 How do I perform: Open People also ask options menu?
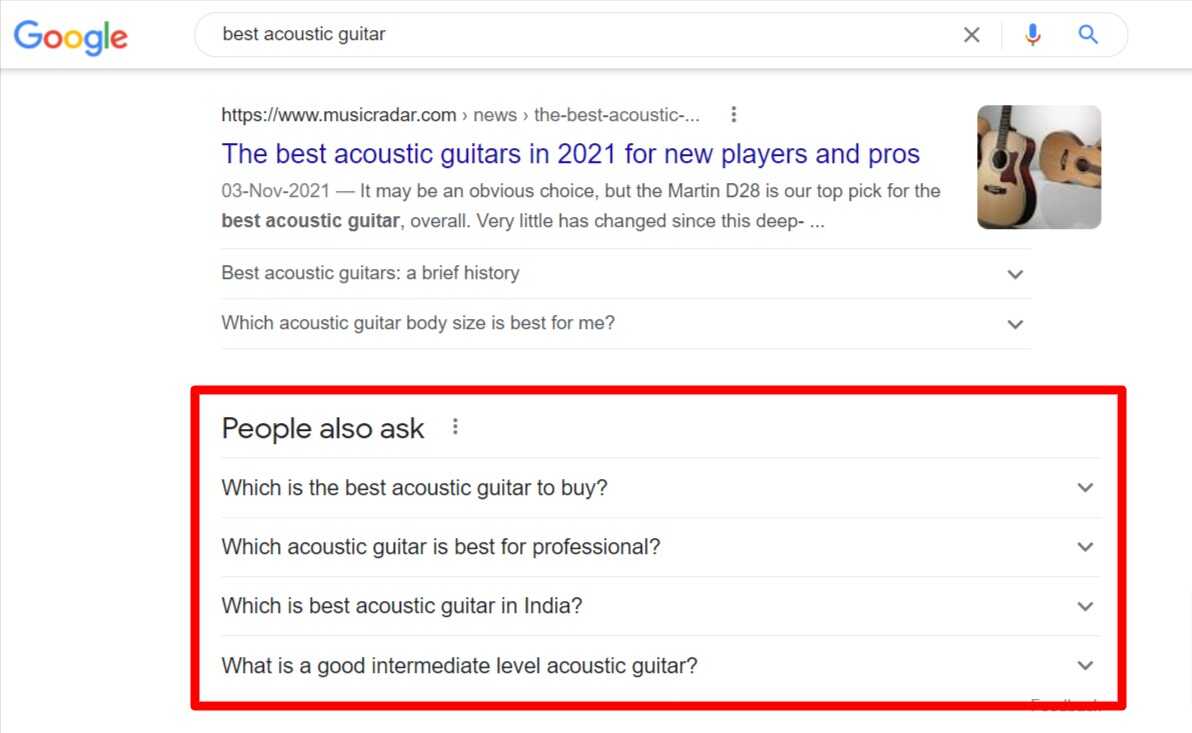[x=456, y=427]
